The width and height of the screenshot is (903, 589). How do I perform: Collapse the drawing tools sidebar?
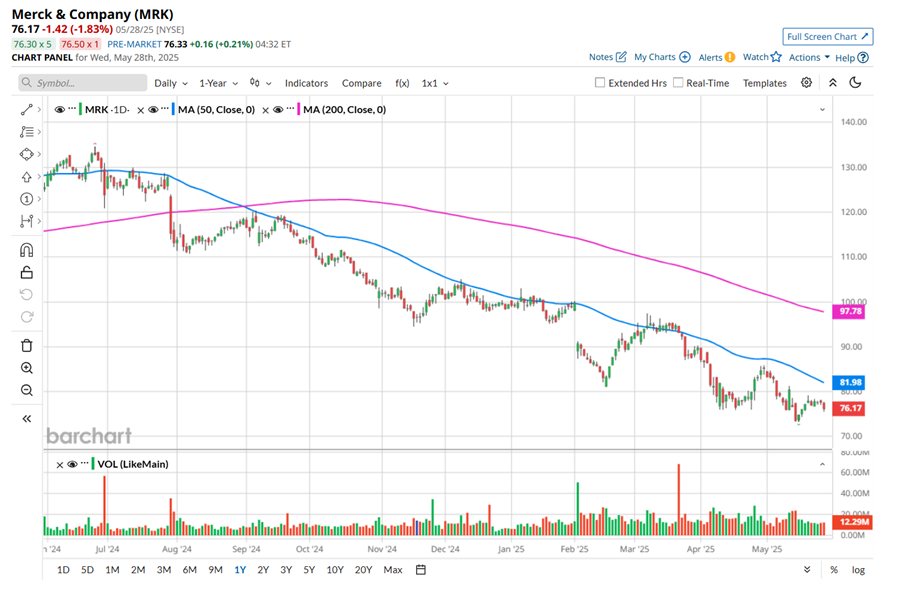(26, 419)
